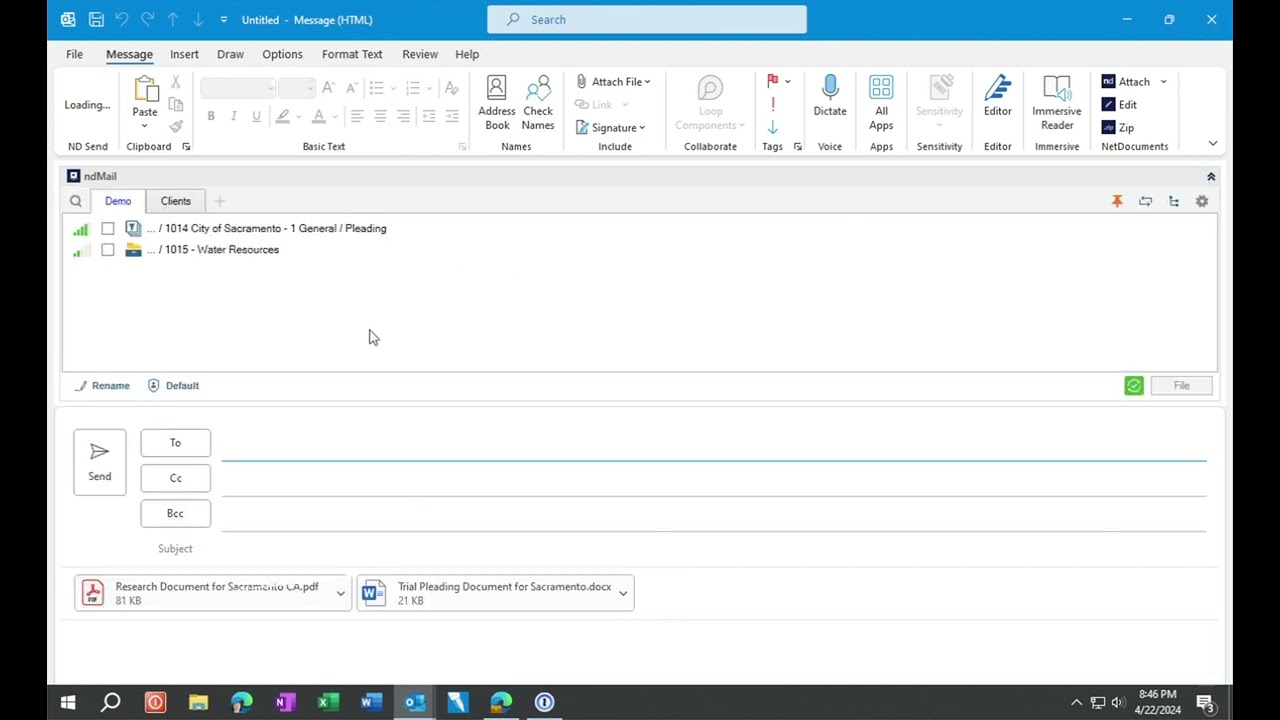Mark message as High Importance
The width and height of the screenshot is (1280, 720).
click(772, 104)
